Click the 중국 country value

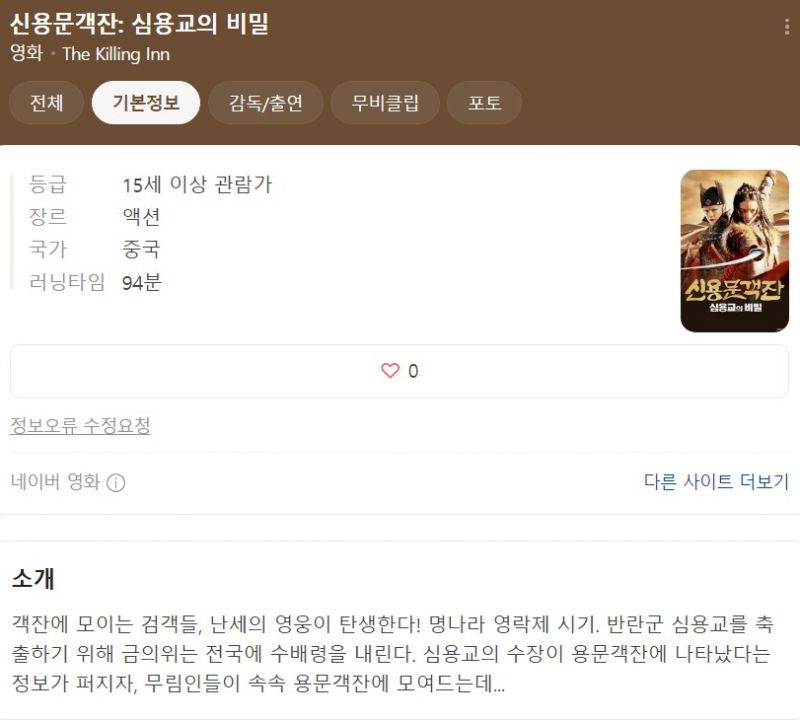[141, 250]
